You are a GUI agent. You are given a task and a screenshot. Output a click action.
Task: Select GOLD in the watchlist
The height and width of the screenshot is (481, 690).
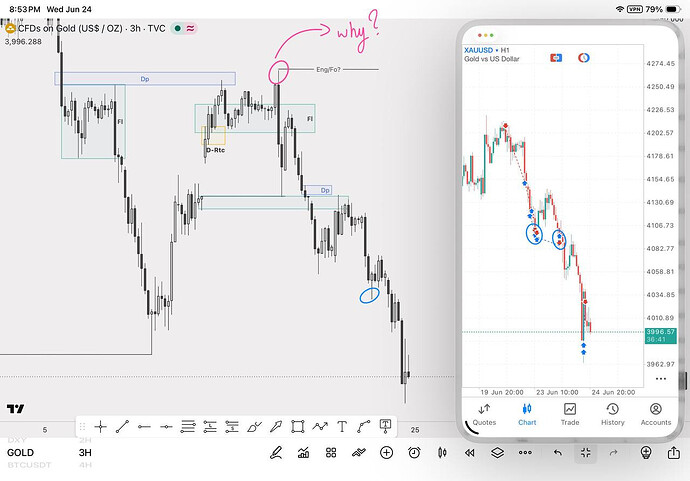(x=20, y=452)
